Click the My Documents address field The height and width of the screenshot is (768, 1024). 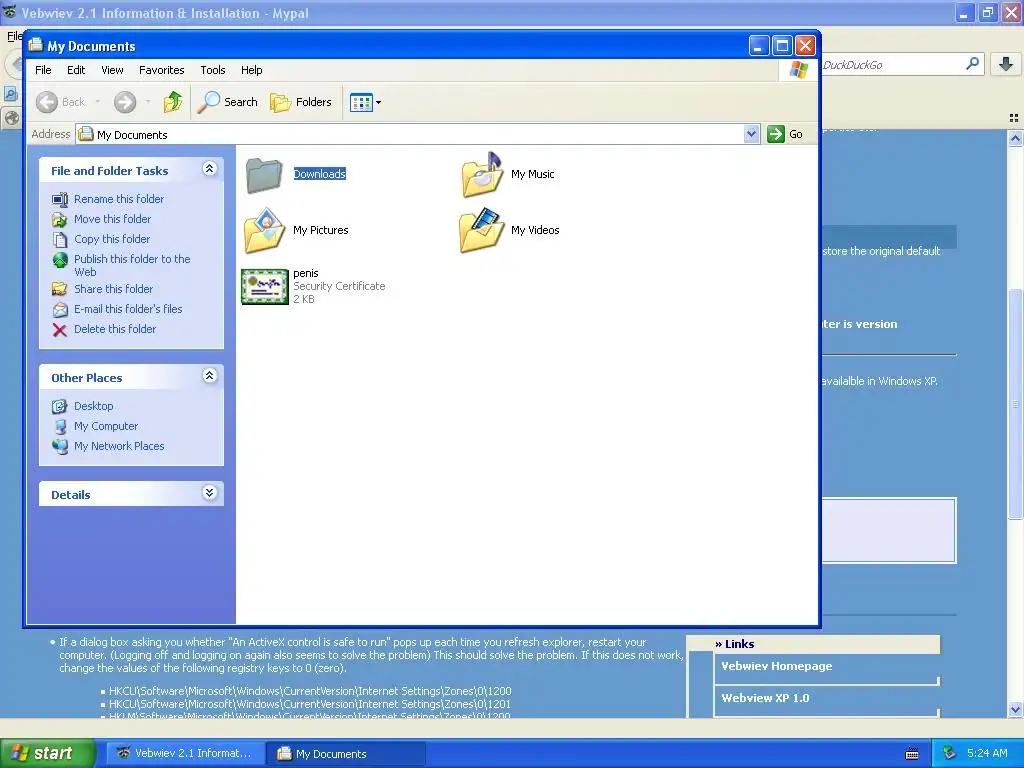point(410,135)
